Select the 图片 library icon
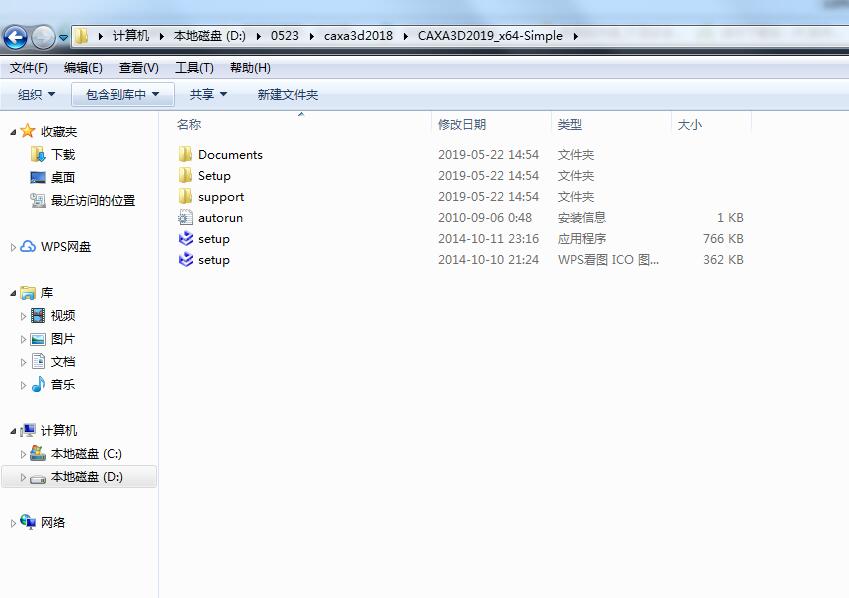The image size is (849, 598). point(38,339)
